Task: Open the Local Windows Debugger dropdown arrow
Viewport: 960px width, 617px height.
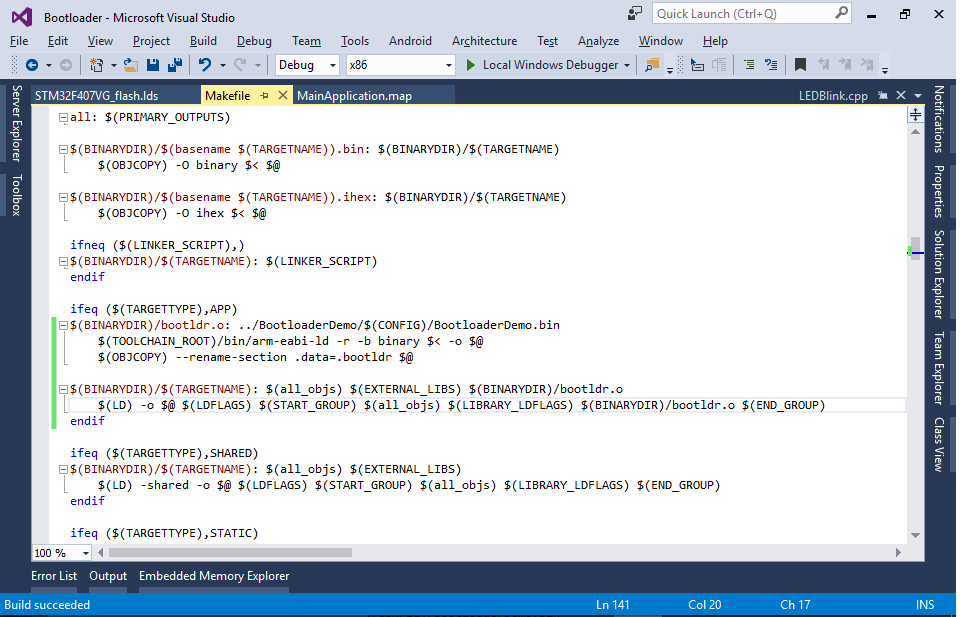Action: (627, 65)
